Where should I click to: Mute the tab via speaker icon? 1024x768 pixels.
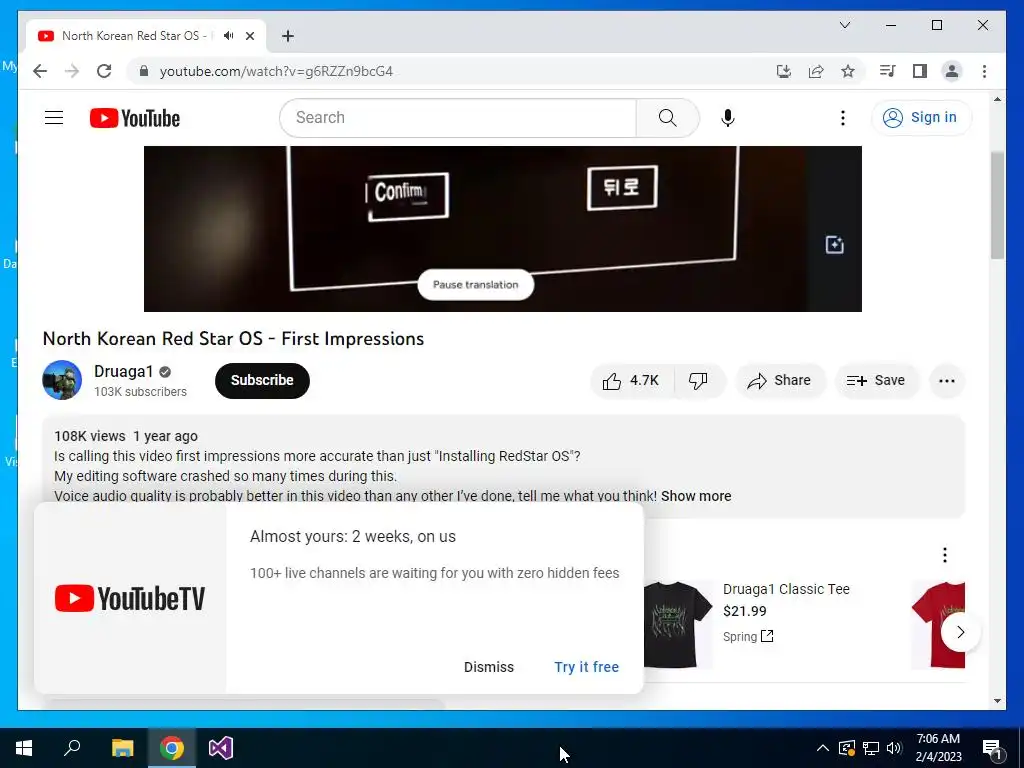click(228, 36)
